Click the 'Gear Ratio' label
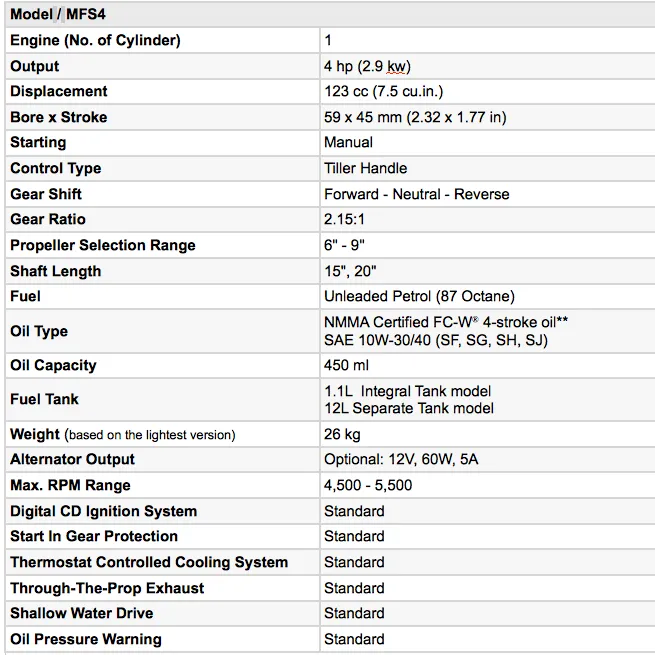655x655 pixels. point(48,219)
